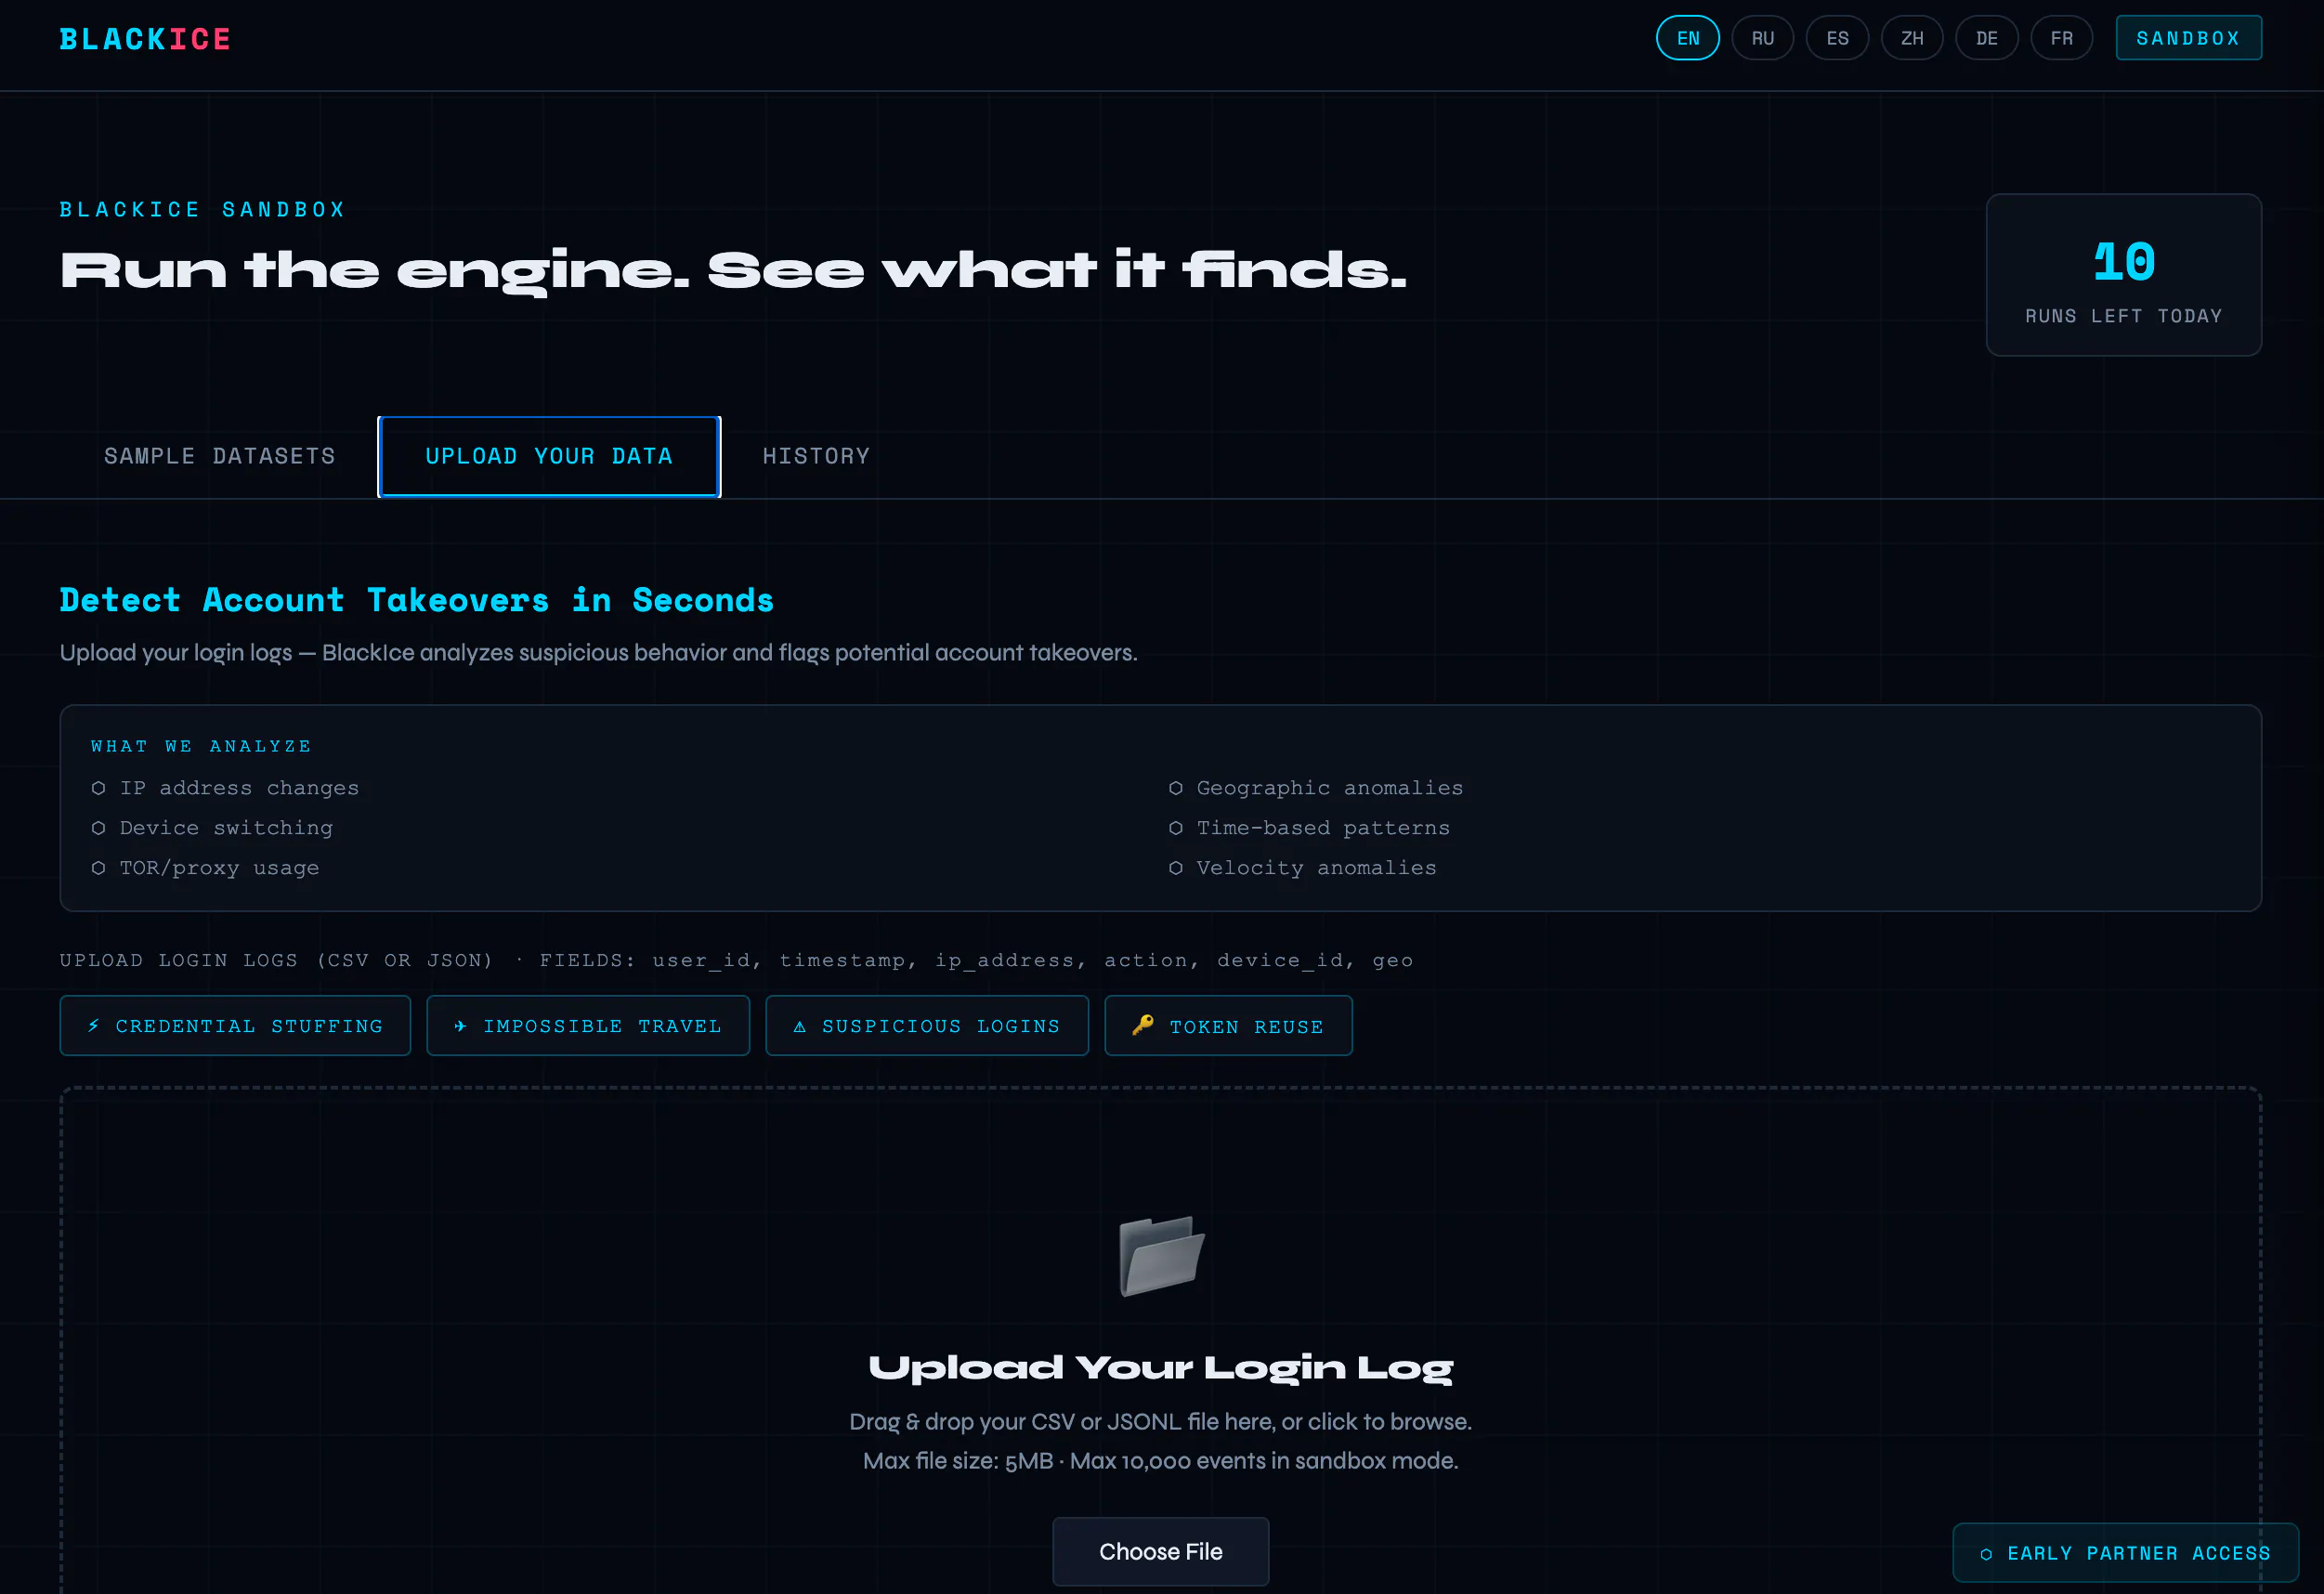Click the 'What We Analyze' label
The width and height of the screenshot is (2324, 1594).
(x=201, y=746)
